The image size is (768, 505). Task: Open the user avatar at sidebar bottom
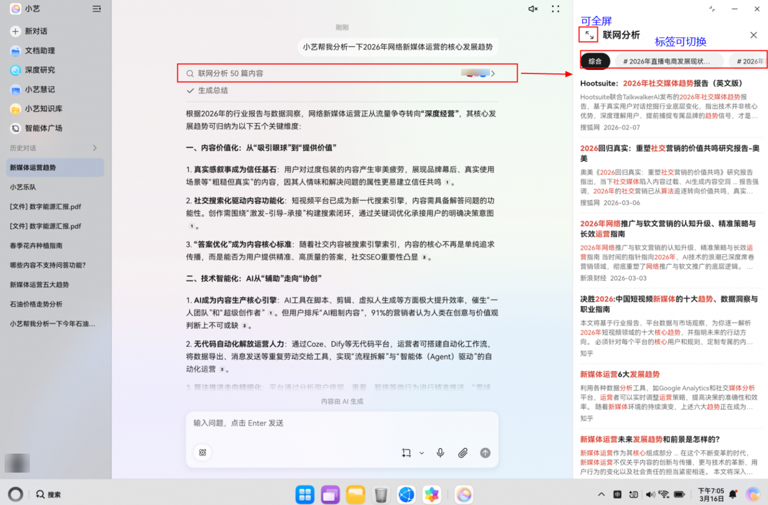click(x=17, y=463)
